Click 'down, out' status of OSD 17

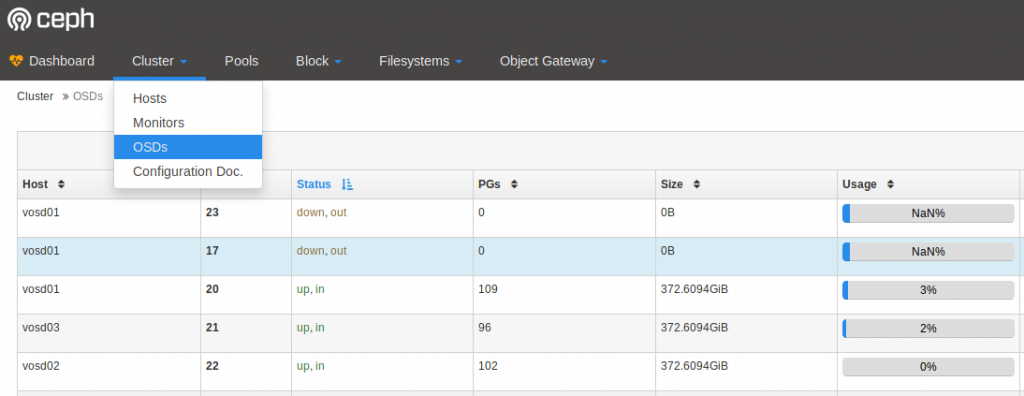click(322, 251)
